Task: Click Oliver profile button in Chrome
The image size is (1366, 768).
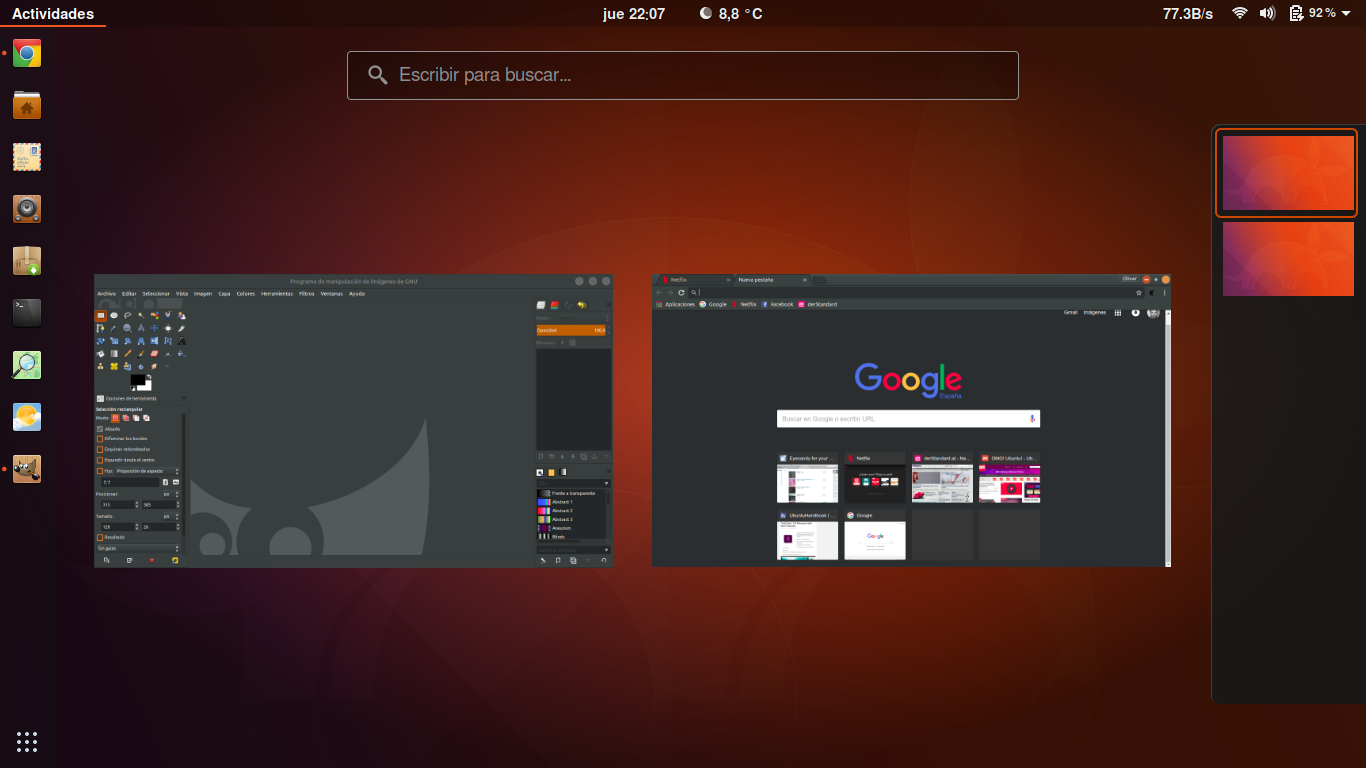Action: tap(1129, 279)
